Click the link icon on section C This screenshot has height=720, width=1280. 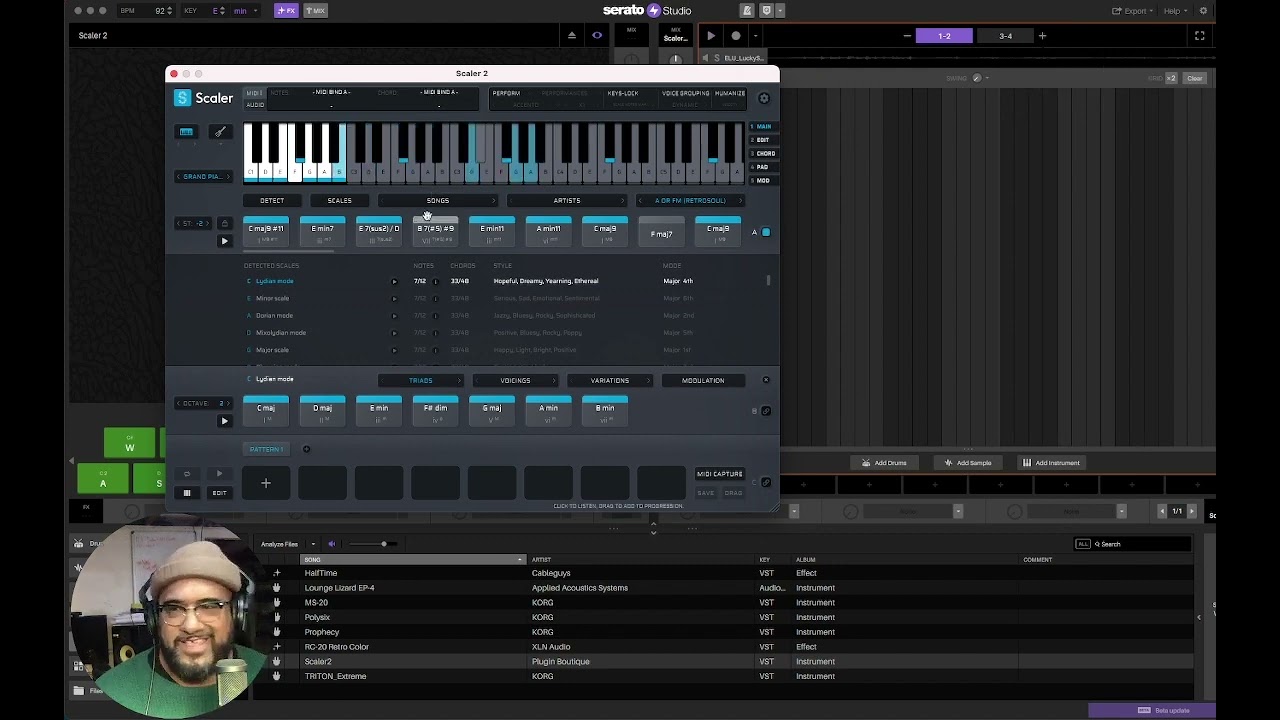766,482
